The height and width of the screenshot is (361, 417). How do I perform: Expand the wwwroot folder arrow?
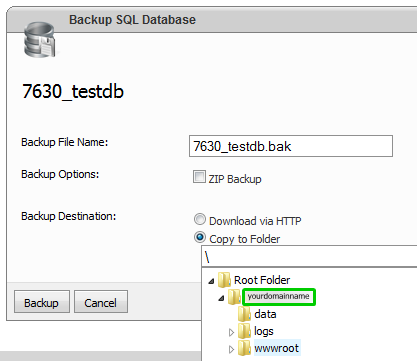point(231,349)
